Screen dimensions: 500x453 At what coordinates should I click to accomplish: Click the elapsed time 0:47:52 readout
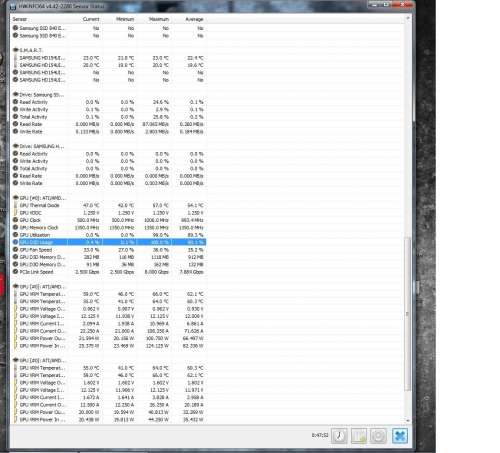pyautogui.click(x=320, y=435)
